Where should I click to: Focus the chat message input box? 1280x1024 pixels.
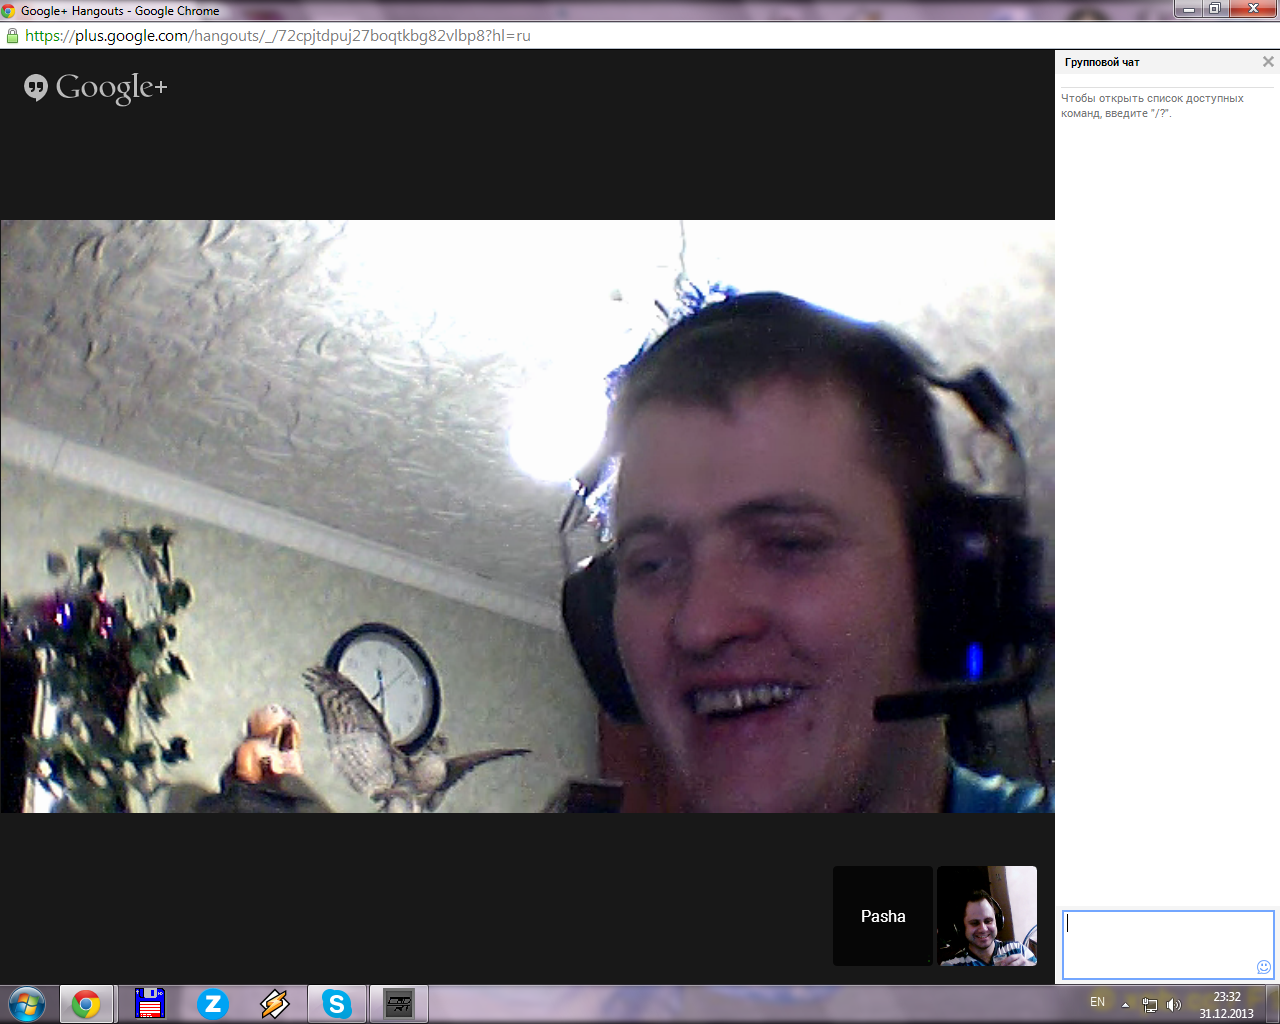[x=1167, y=944]
